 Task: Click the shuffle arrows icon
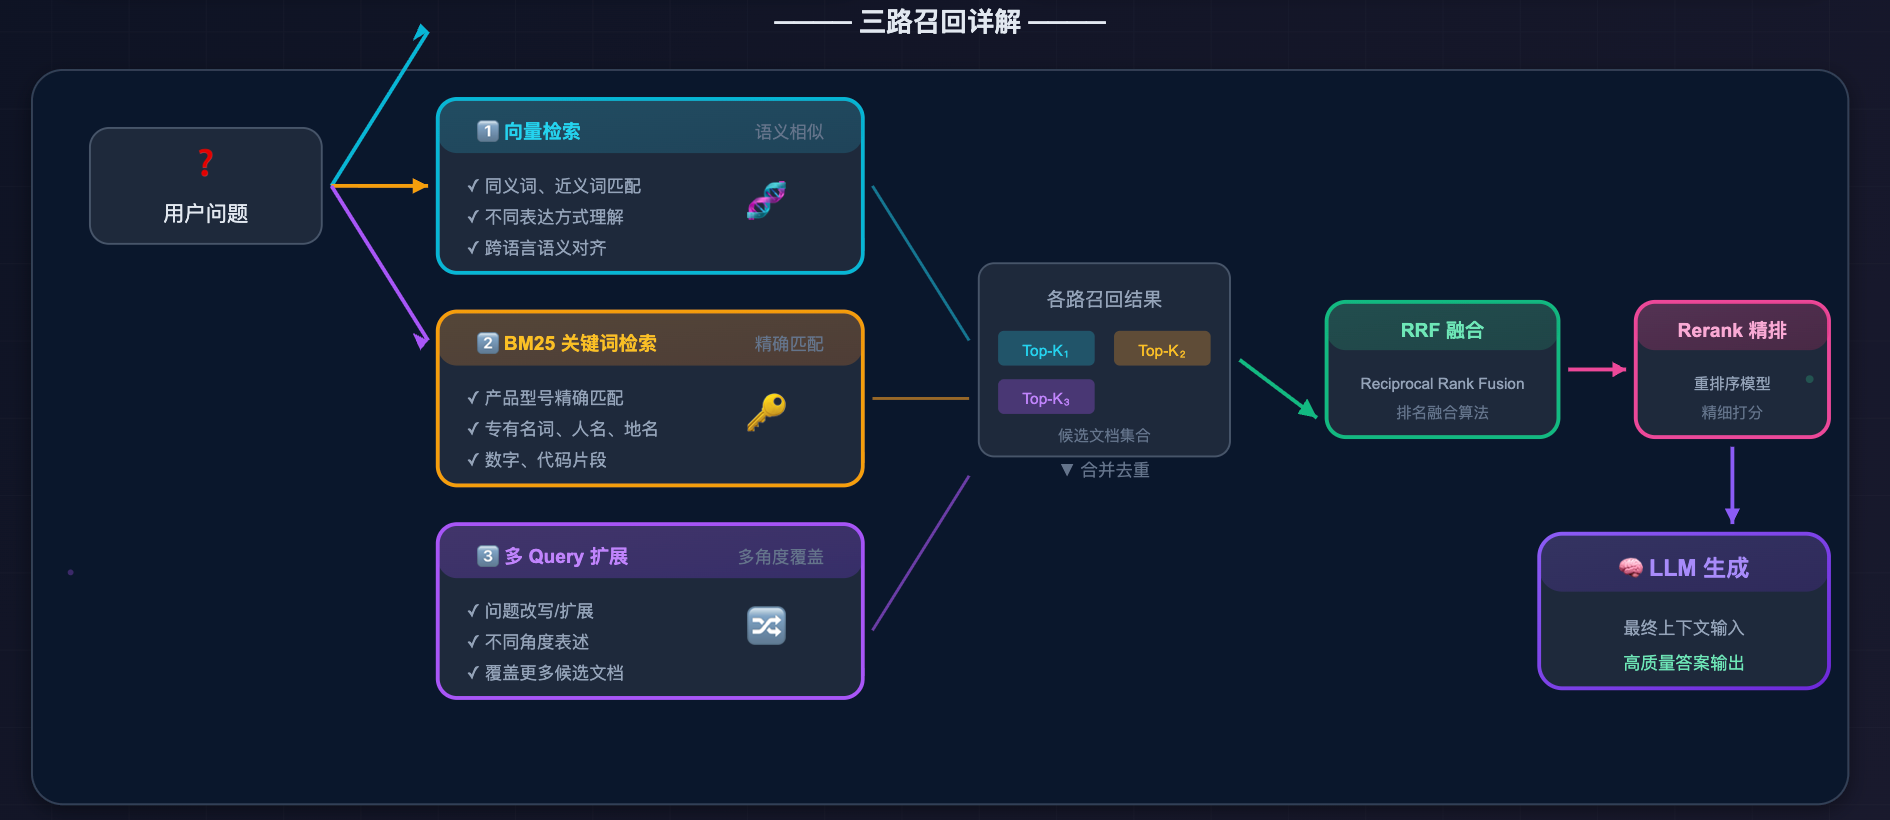pyautogui.click(x=766, y=626)
